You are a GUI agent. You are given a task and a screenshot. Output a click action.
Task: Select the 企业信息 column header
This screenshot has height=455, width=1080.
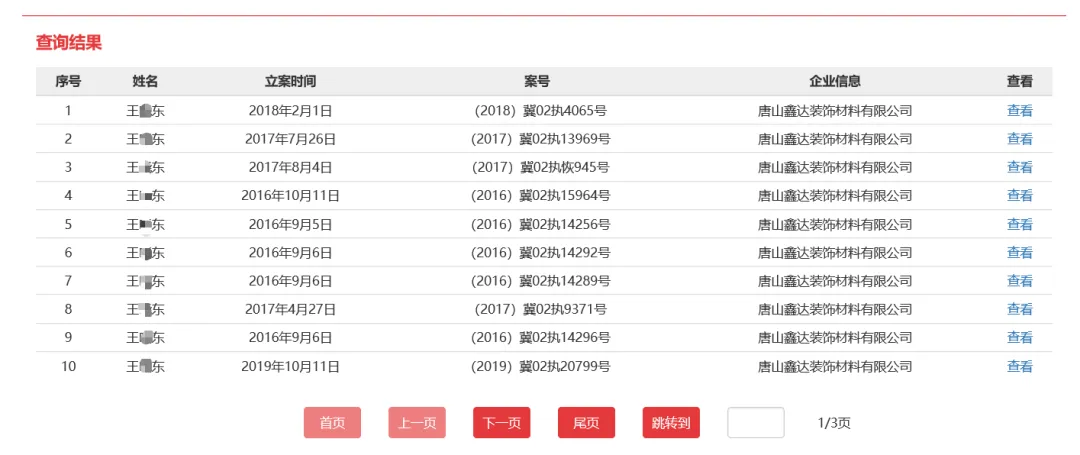point(835,81)
